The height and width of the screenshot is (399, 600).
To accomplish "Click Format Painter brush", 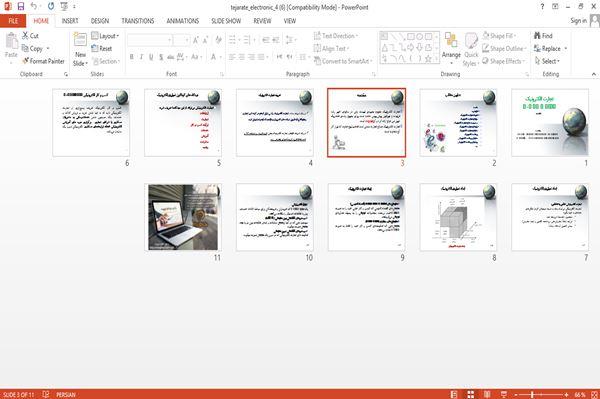I will coord(43,61).
